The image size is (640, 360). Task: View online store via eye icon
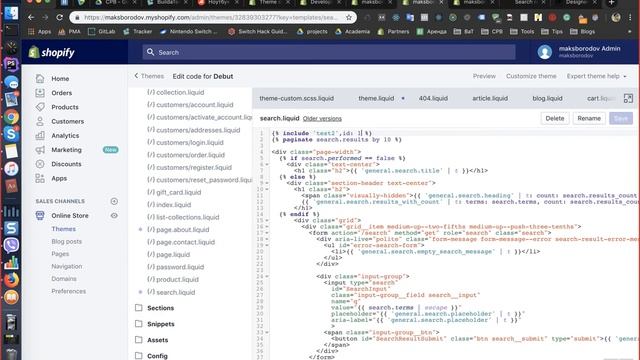click(x=114, y=216)
